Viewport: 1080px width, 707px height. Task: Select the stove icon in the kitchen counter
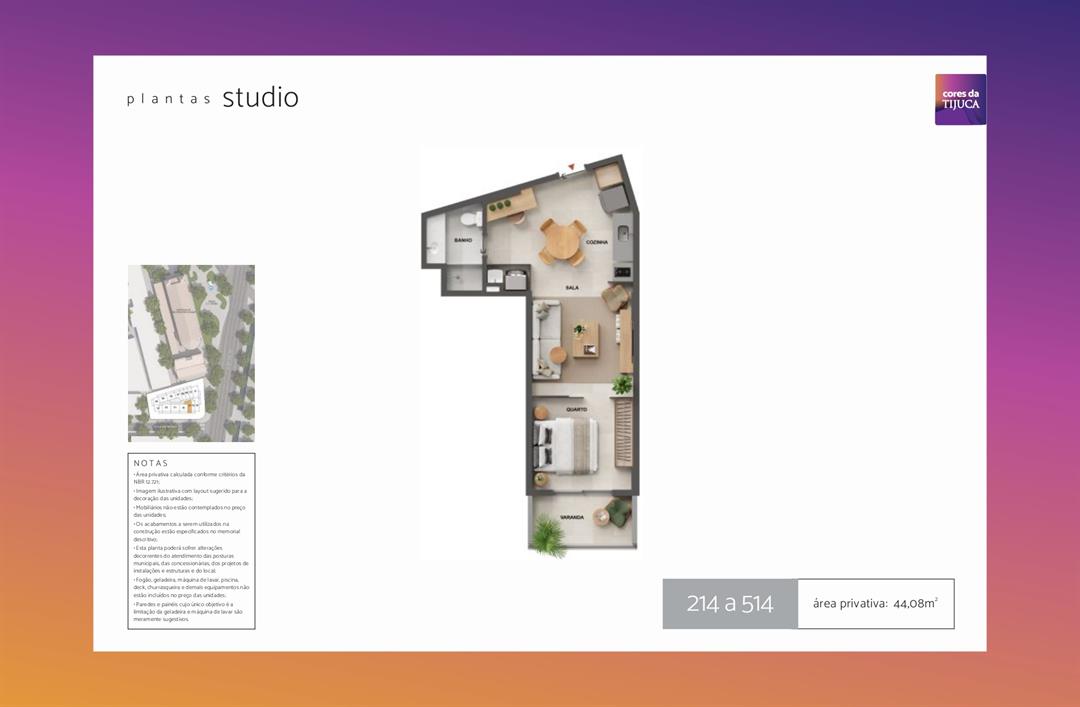[x=622, y=272]
